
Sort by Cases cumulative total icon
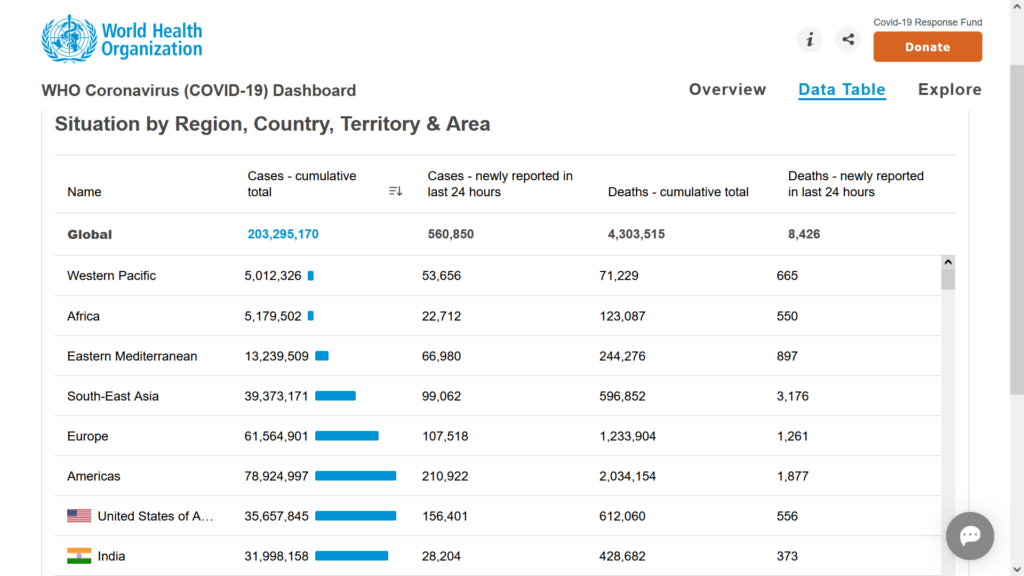[395, 191]
